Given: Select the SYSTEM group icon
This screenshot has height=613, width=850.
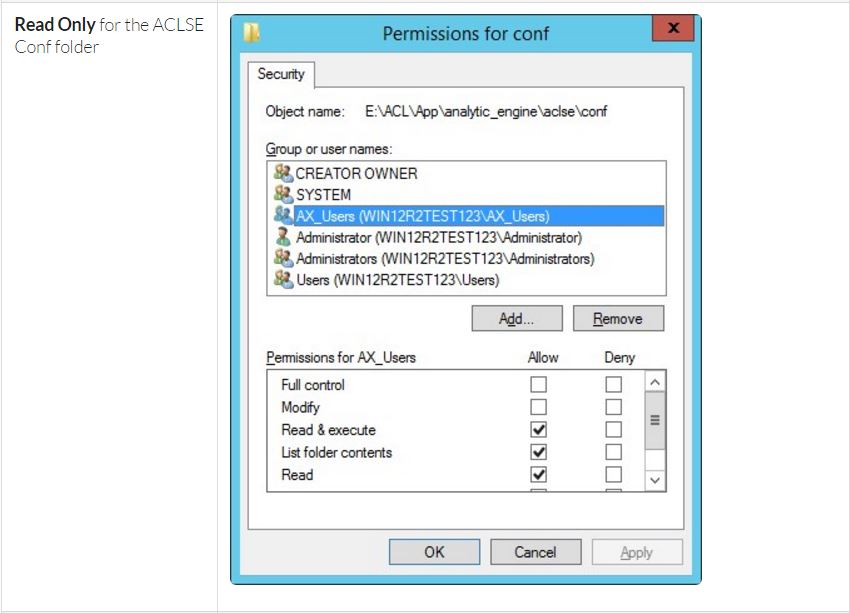Looking at the screenshot, I should coord(282,194).
